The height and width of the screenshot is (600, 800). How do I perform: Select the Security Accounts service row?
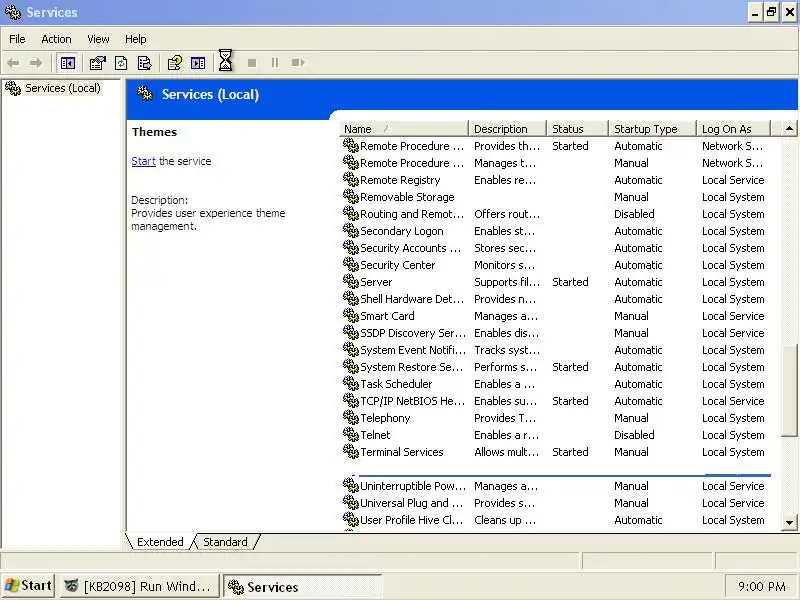tap(556, 248)
